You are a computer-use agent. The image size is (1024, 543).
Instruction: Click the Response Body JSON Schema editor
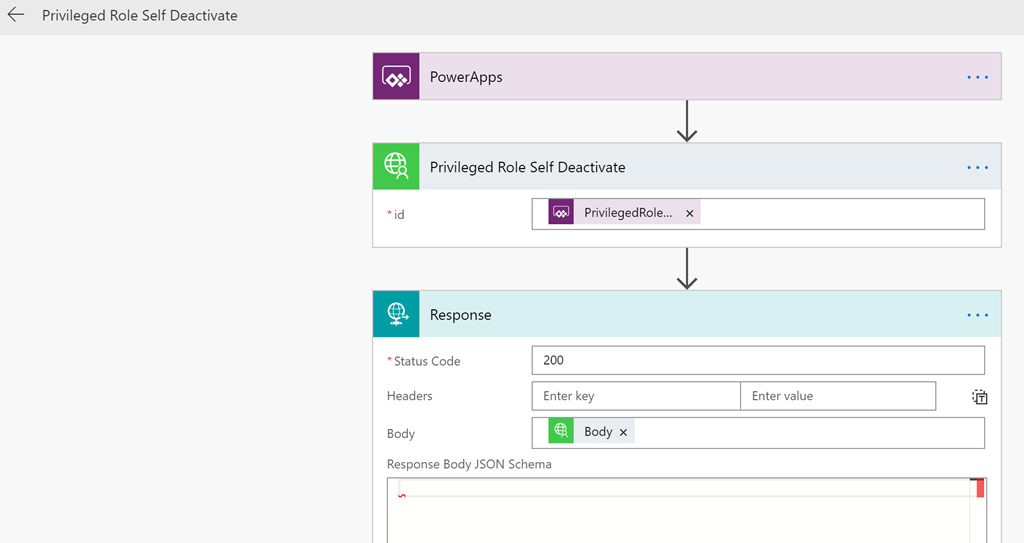[x=686, y=510]
